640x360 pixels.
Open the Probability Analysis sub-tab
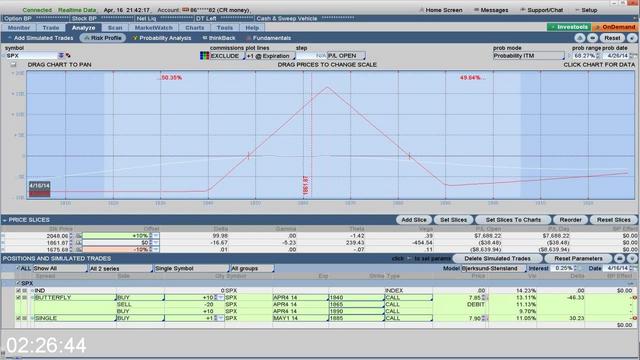(x=162, y=38)
